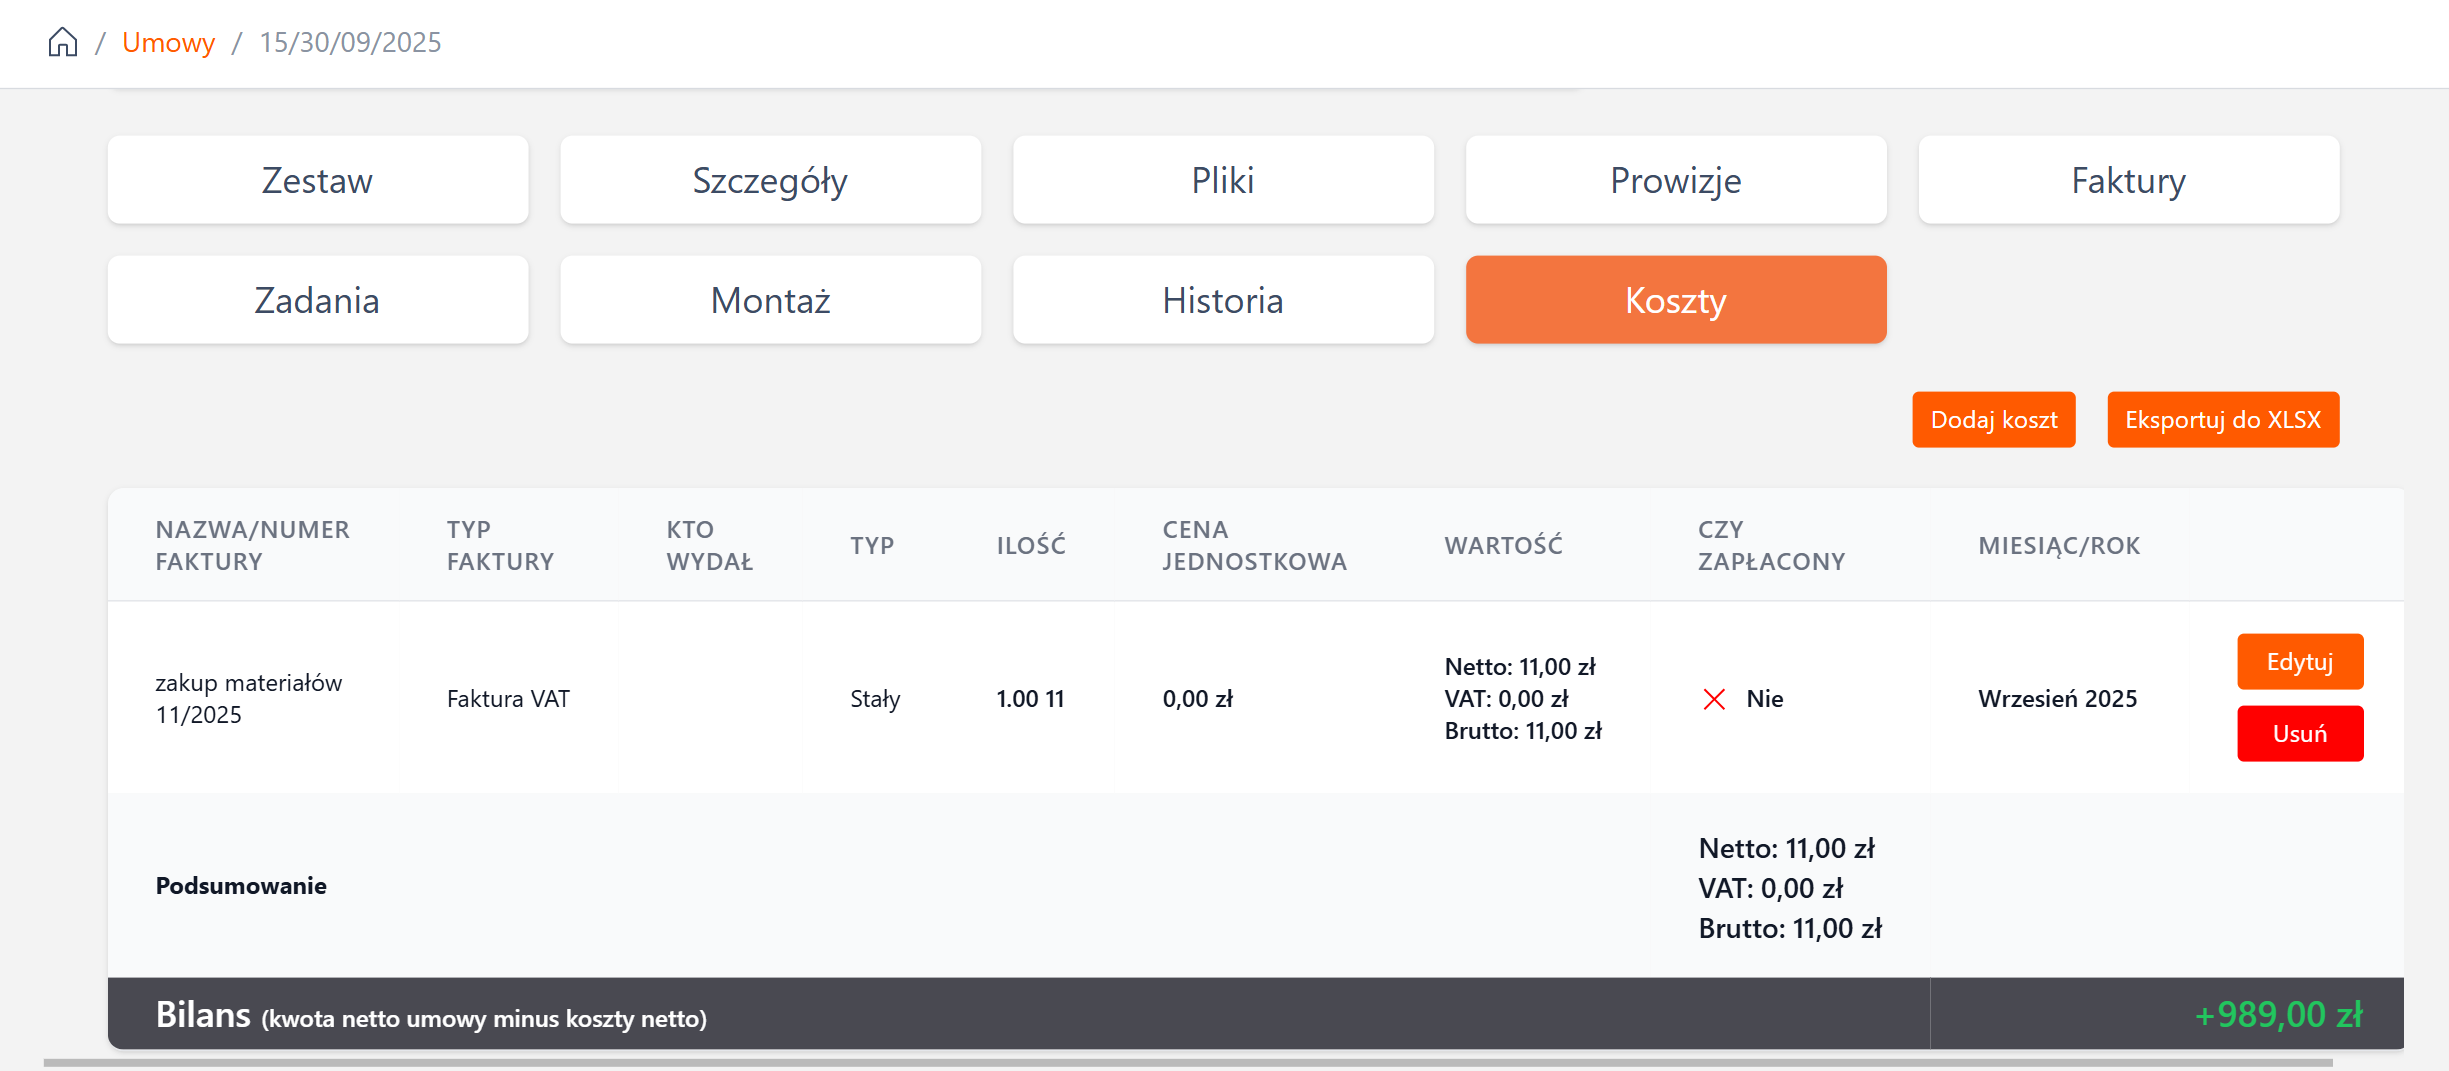
Task: Select the Prowizje tab
Action: point(1675,180)
